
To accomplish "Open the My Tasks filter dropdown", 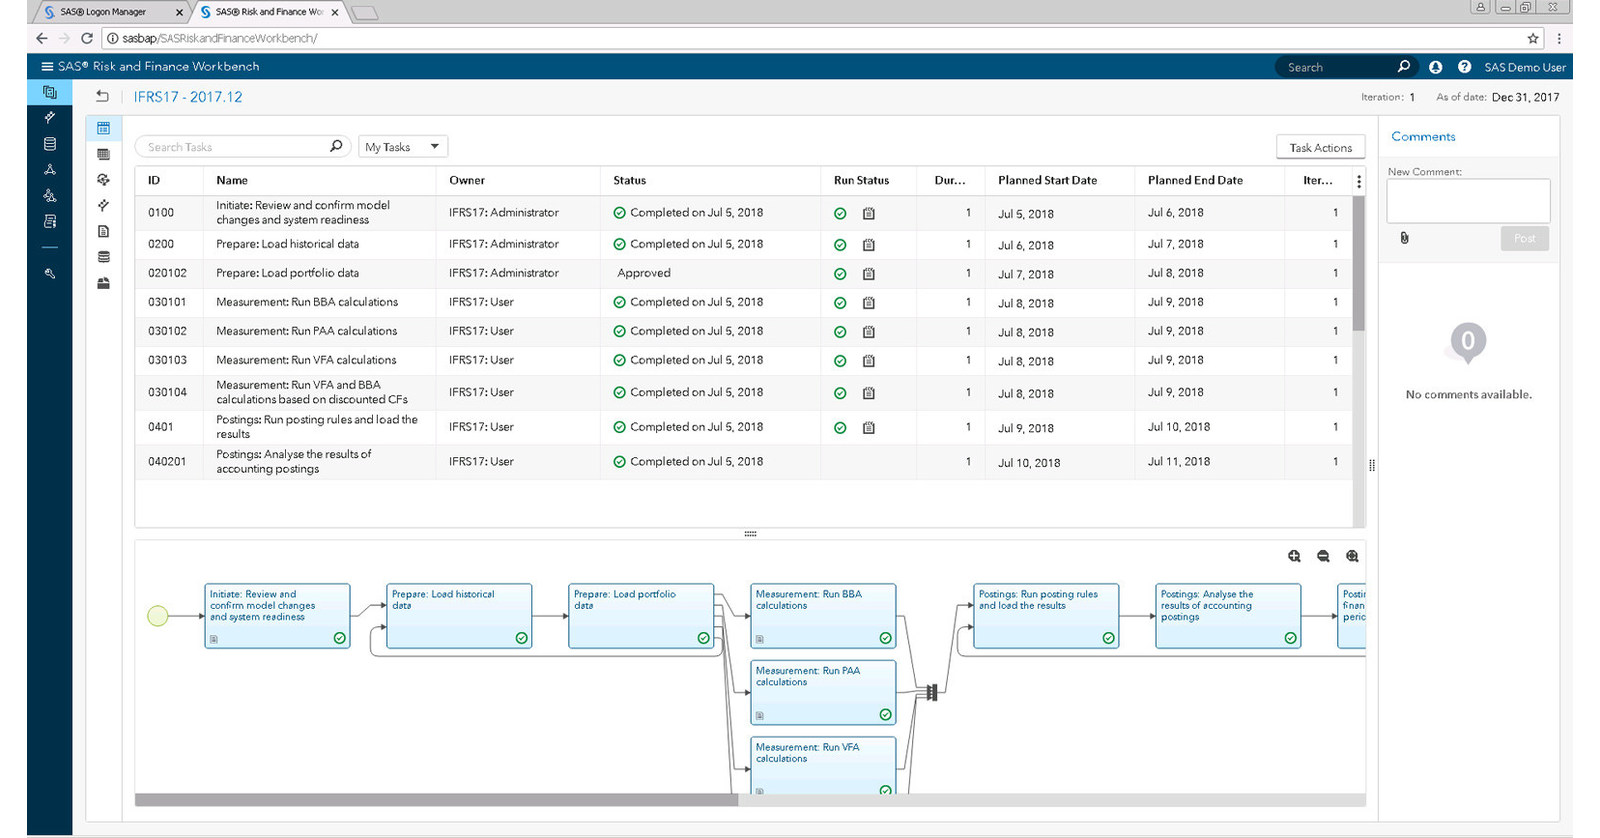I will pos(403,147).
